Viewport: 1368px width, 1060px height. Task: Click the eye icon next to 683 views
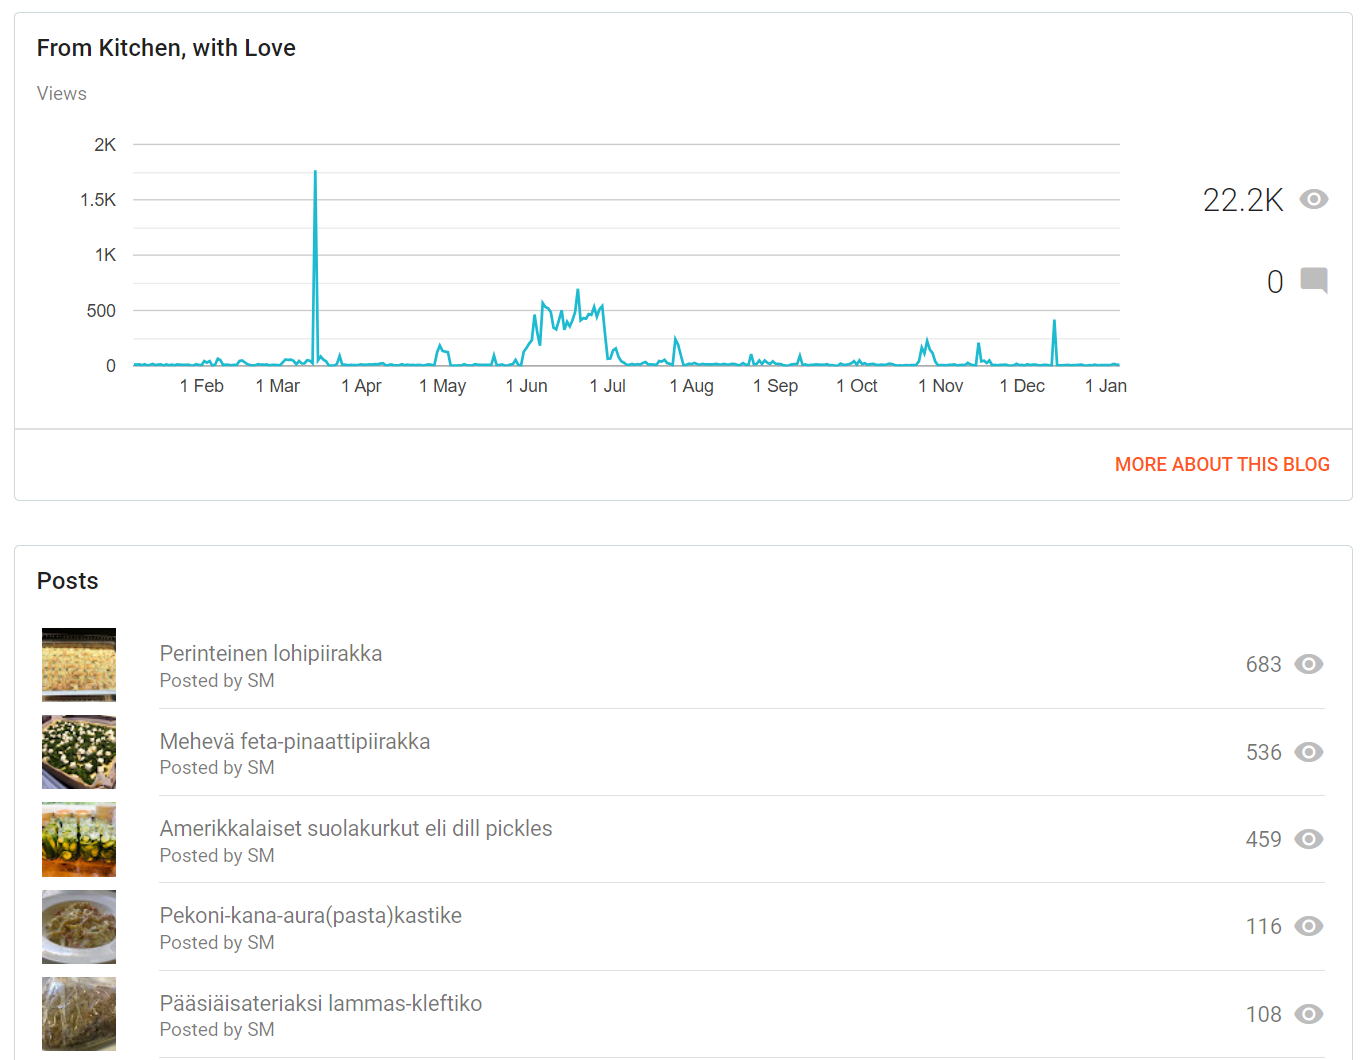click(1308, 664)
